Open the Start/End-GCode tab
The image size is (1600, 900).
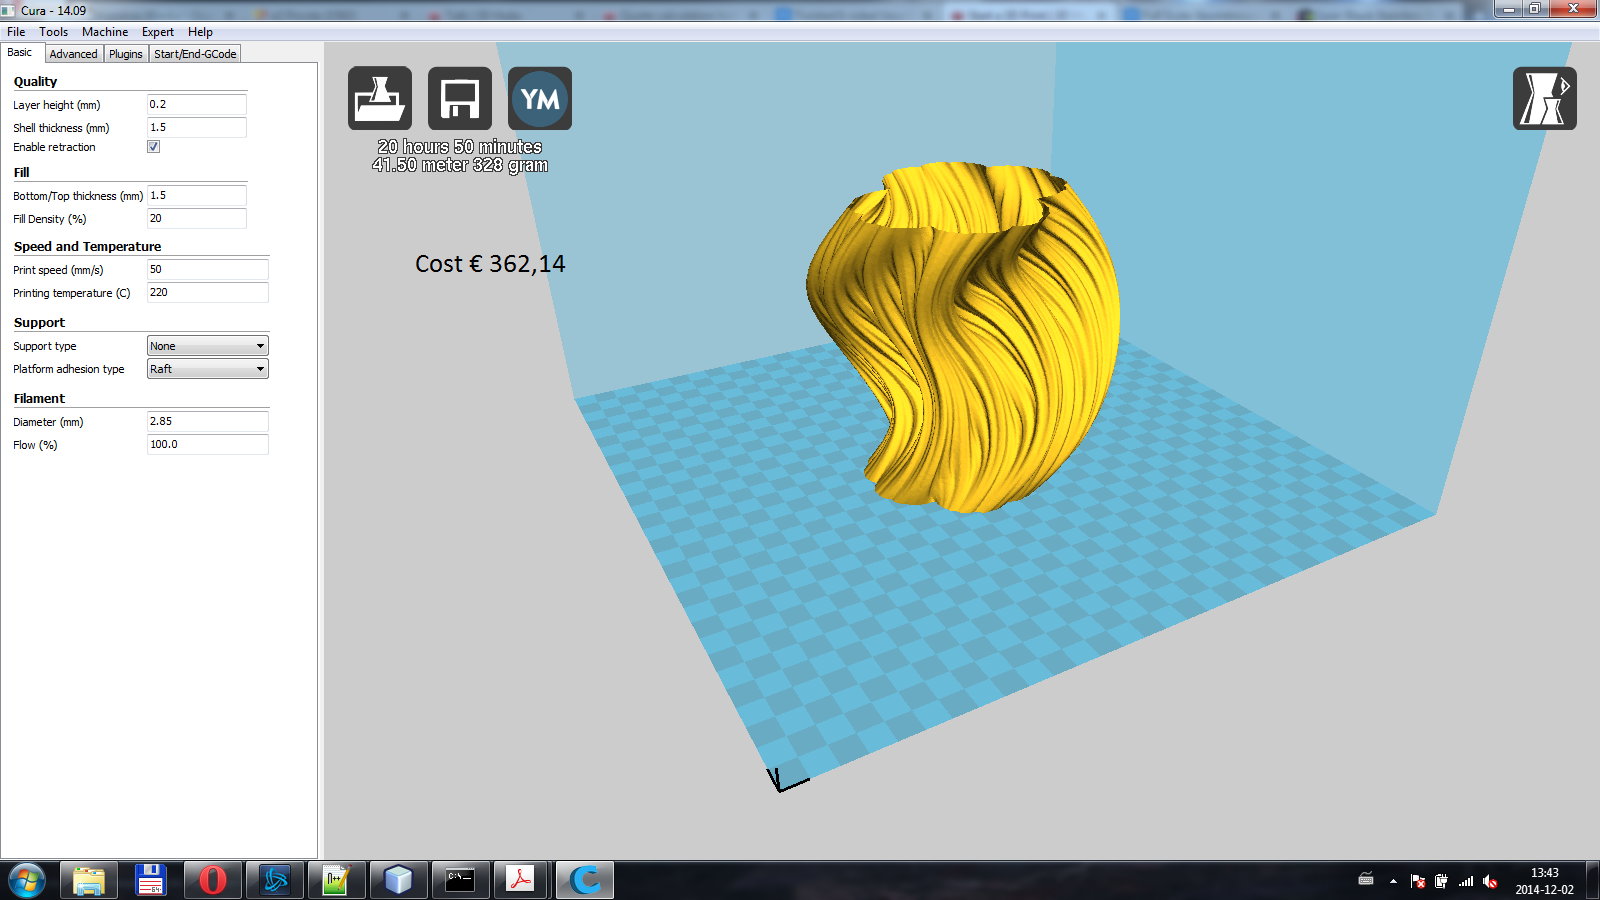195,54
